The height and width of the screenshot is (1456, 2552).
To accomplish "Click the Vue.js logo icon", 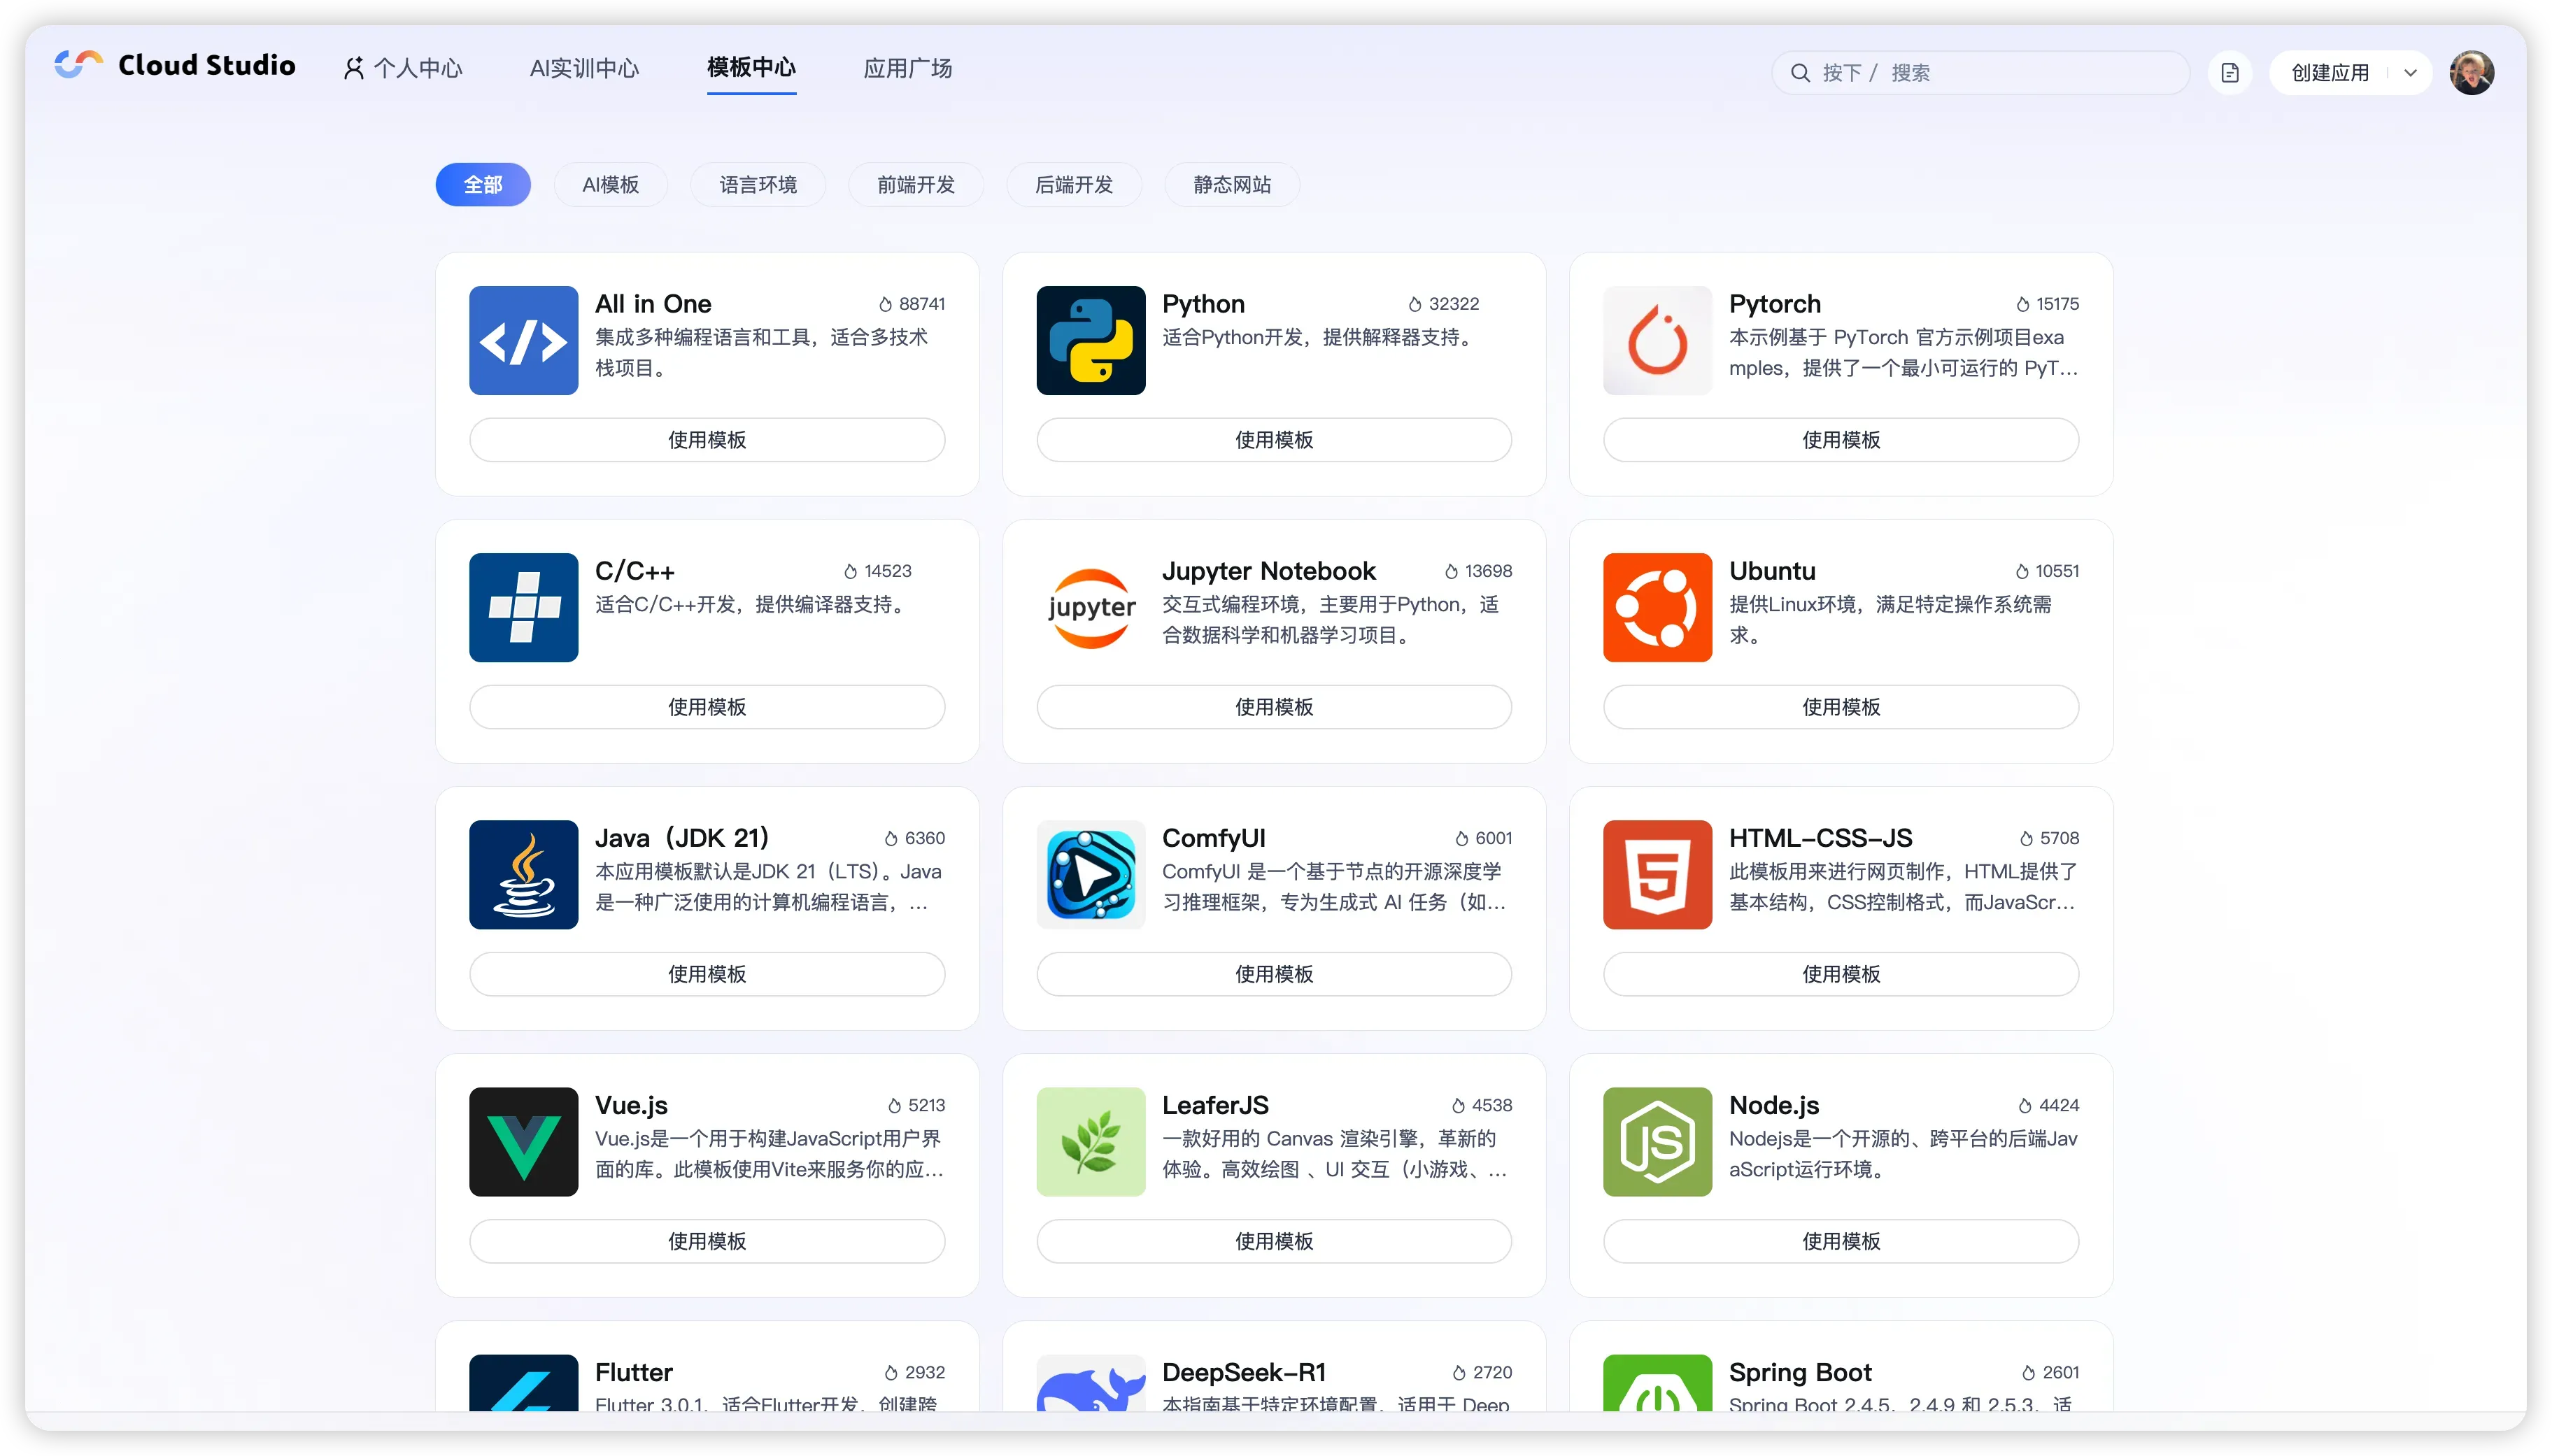I will tap(523, 1141).
